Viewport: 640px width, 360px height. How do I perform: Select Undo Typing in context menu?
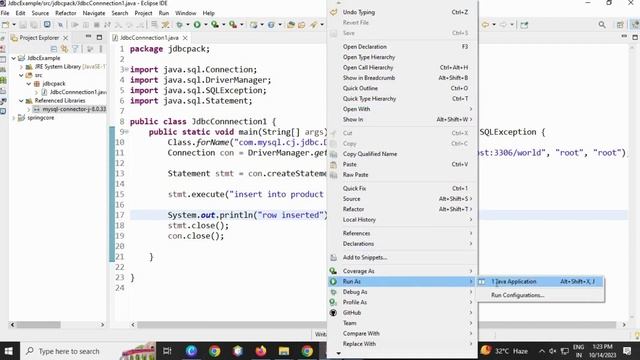[402, 12]
